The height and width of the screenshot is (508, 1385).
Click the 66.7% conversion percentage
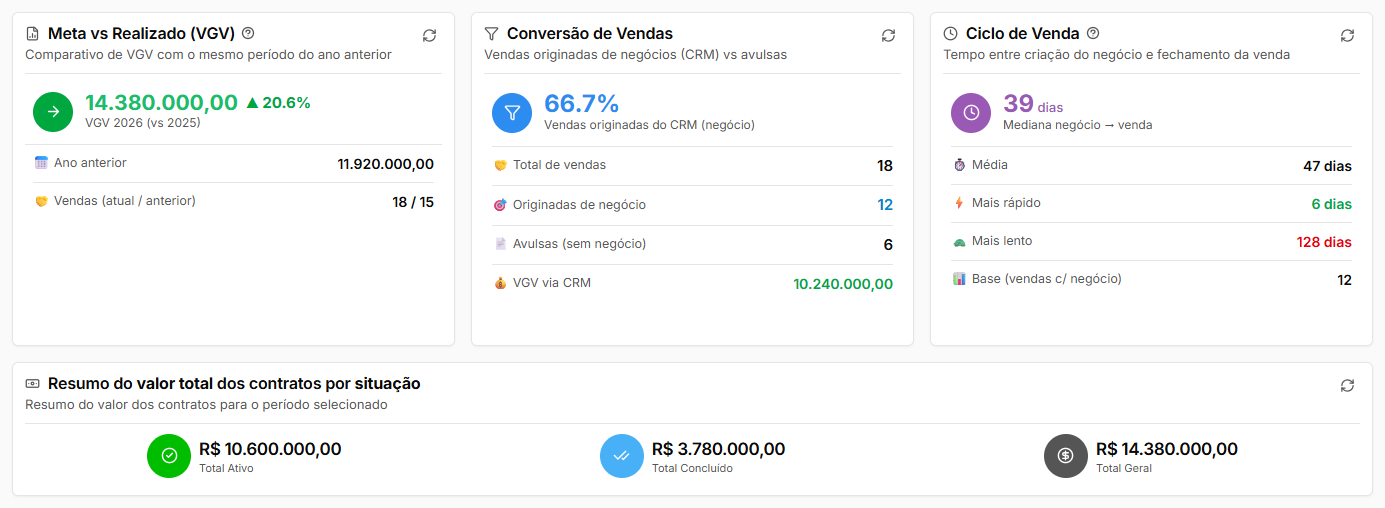tap(582, 103)
